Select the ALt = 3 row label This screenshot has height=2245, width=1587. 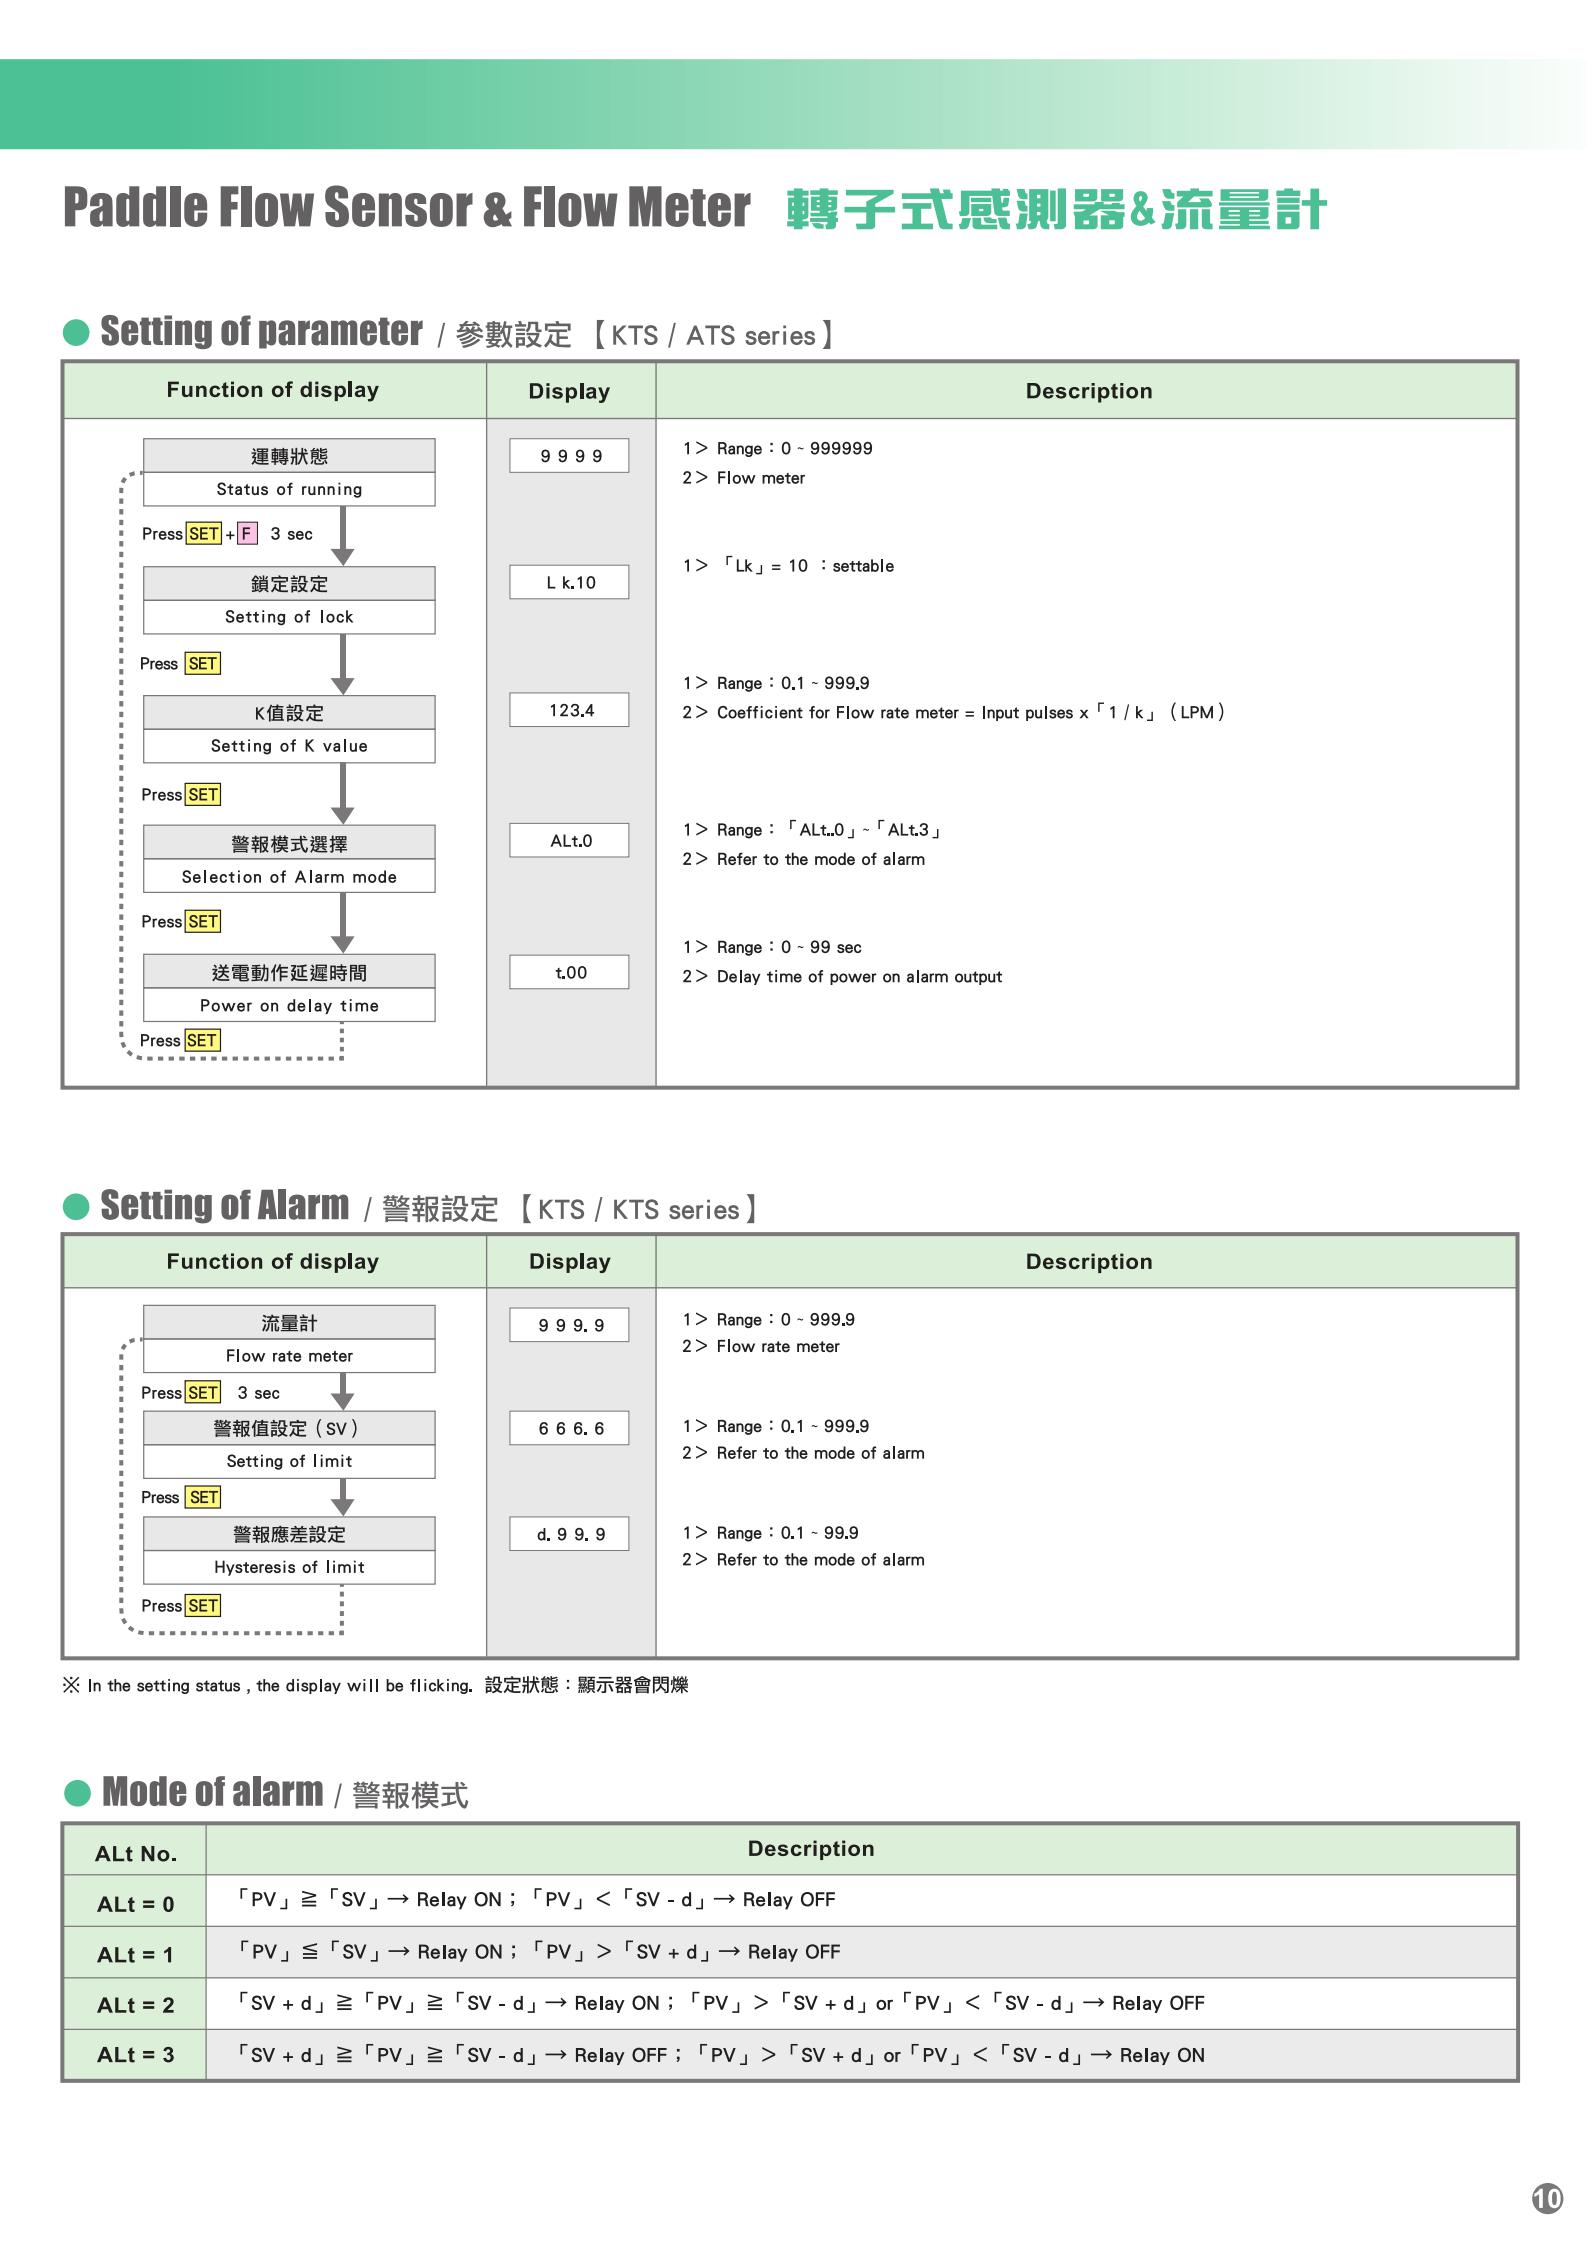[135, 2056]
